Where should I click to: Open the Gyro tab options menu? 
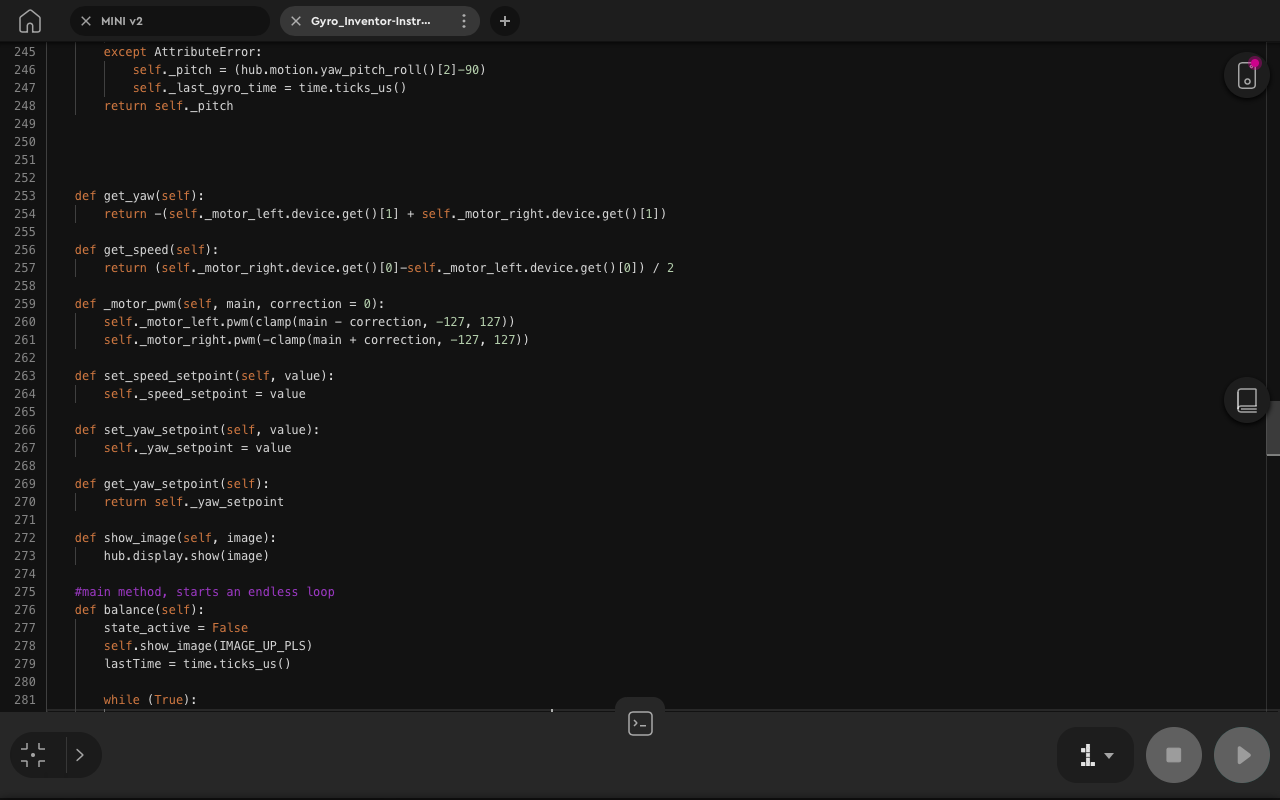pos(463,20)
